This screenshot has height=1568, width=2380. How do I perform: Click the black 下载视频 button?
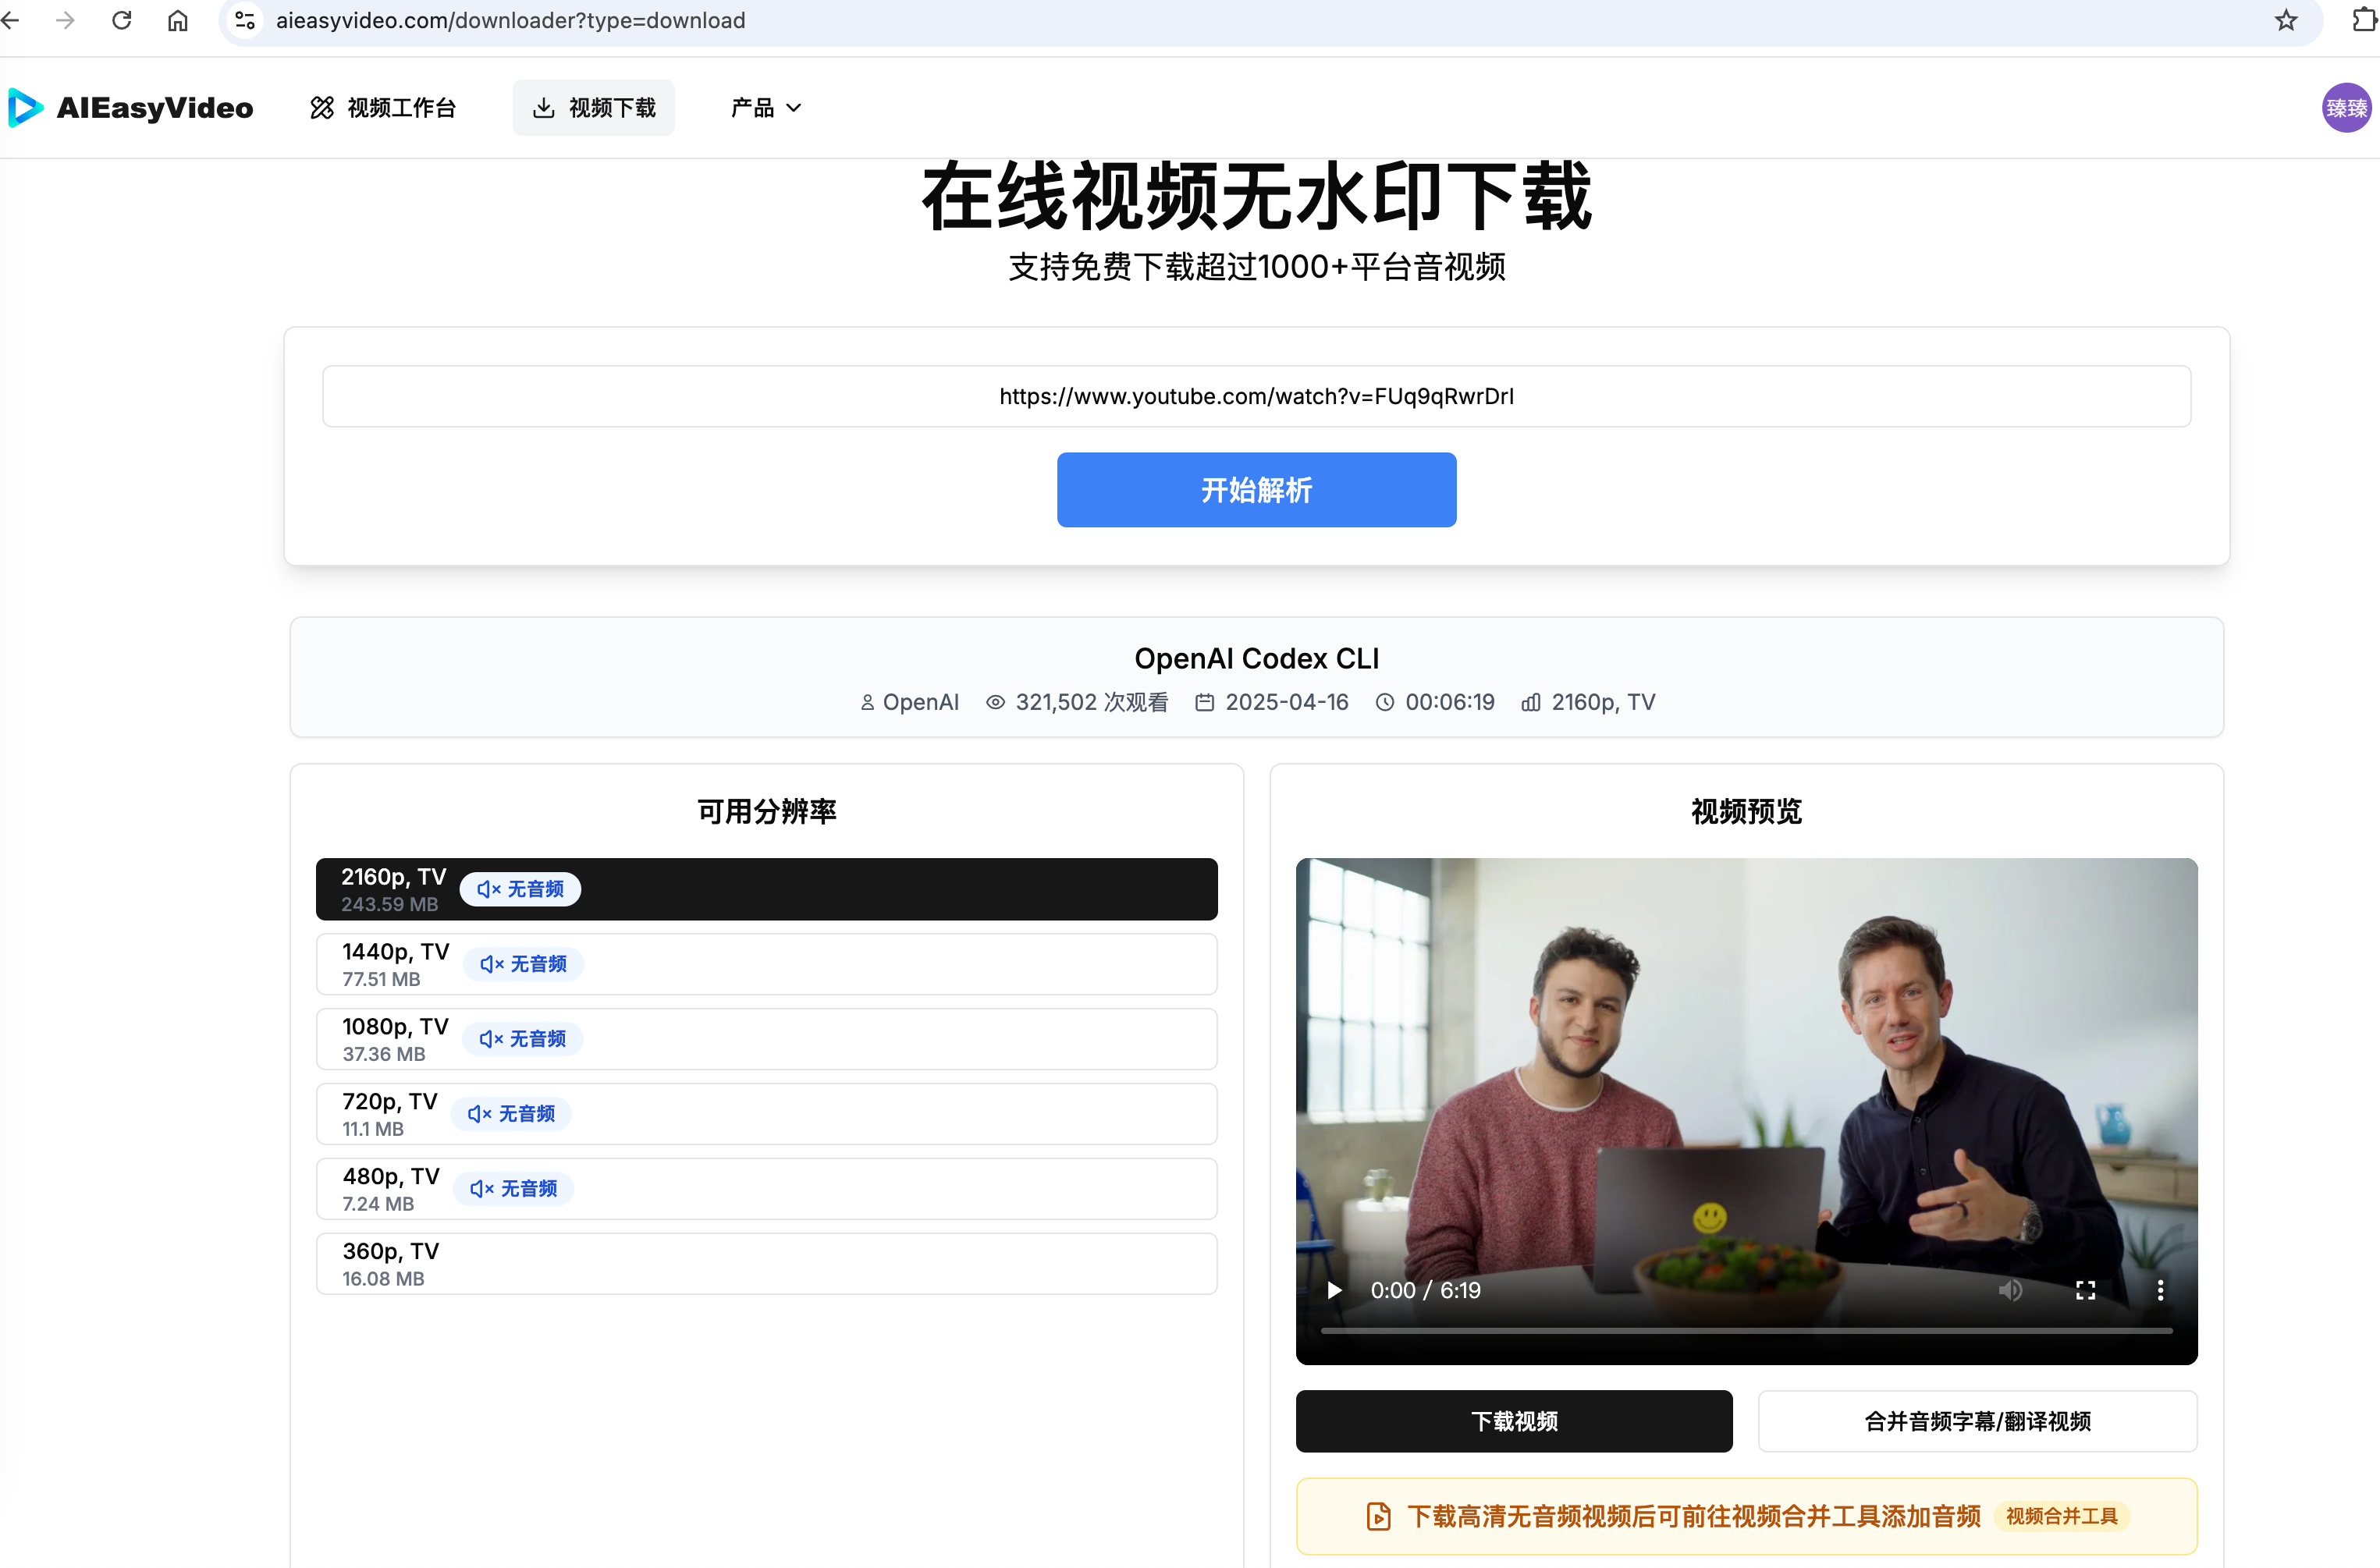1513,1421
